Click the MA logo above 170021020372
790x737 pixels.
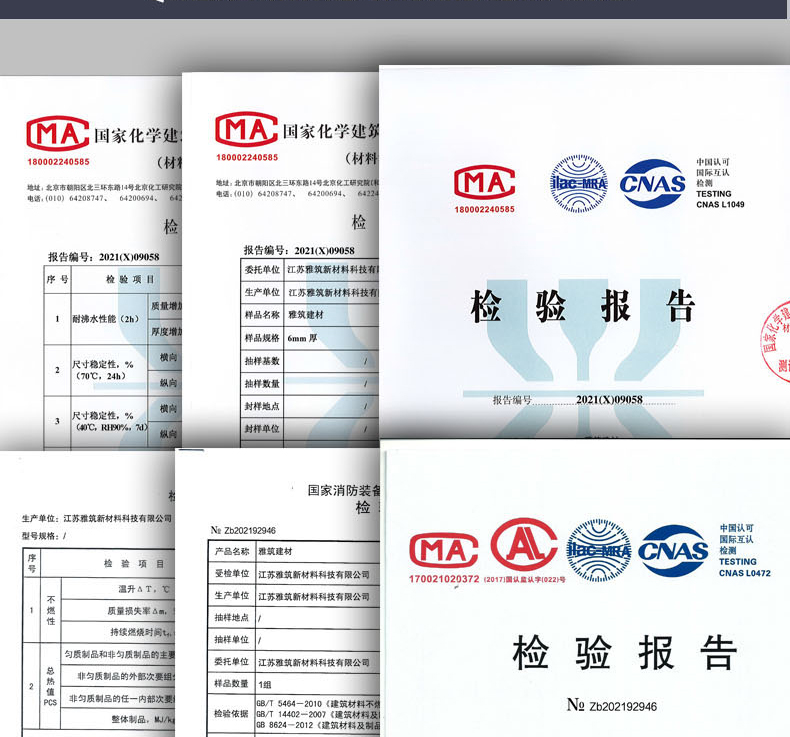pyautogui.click(x=443, y=550)
